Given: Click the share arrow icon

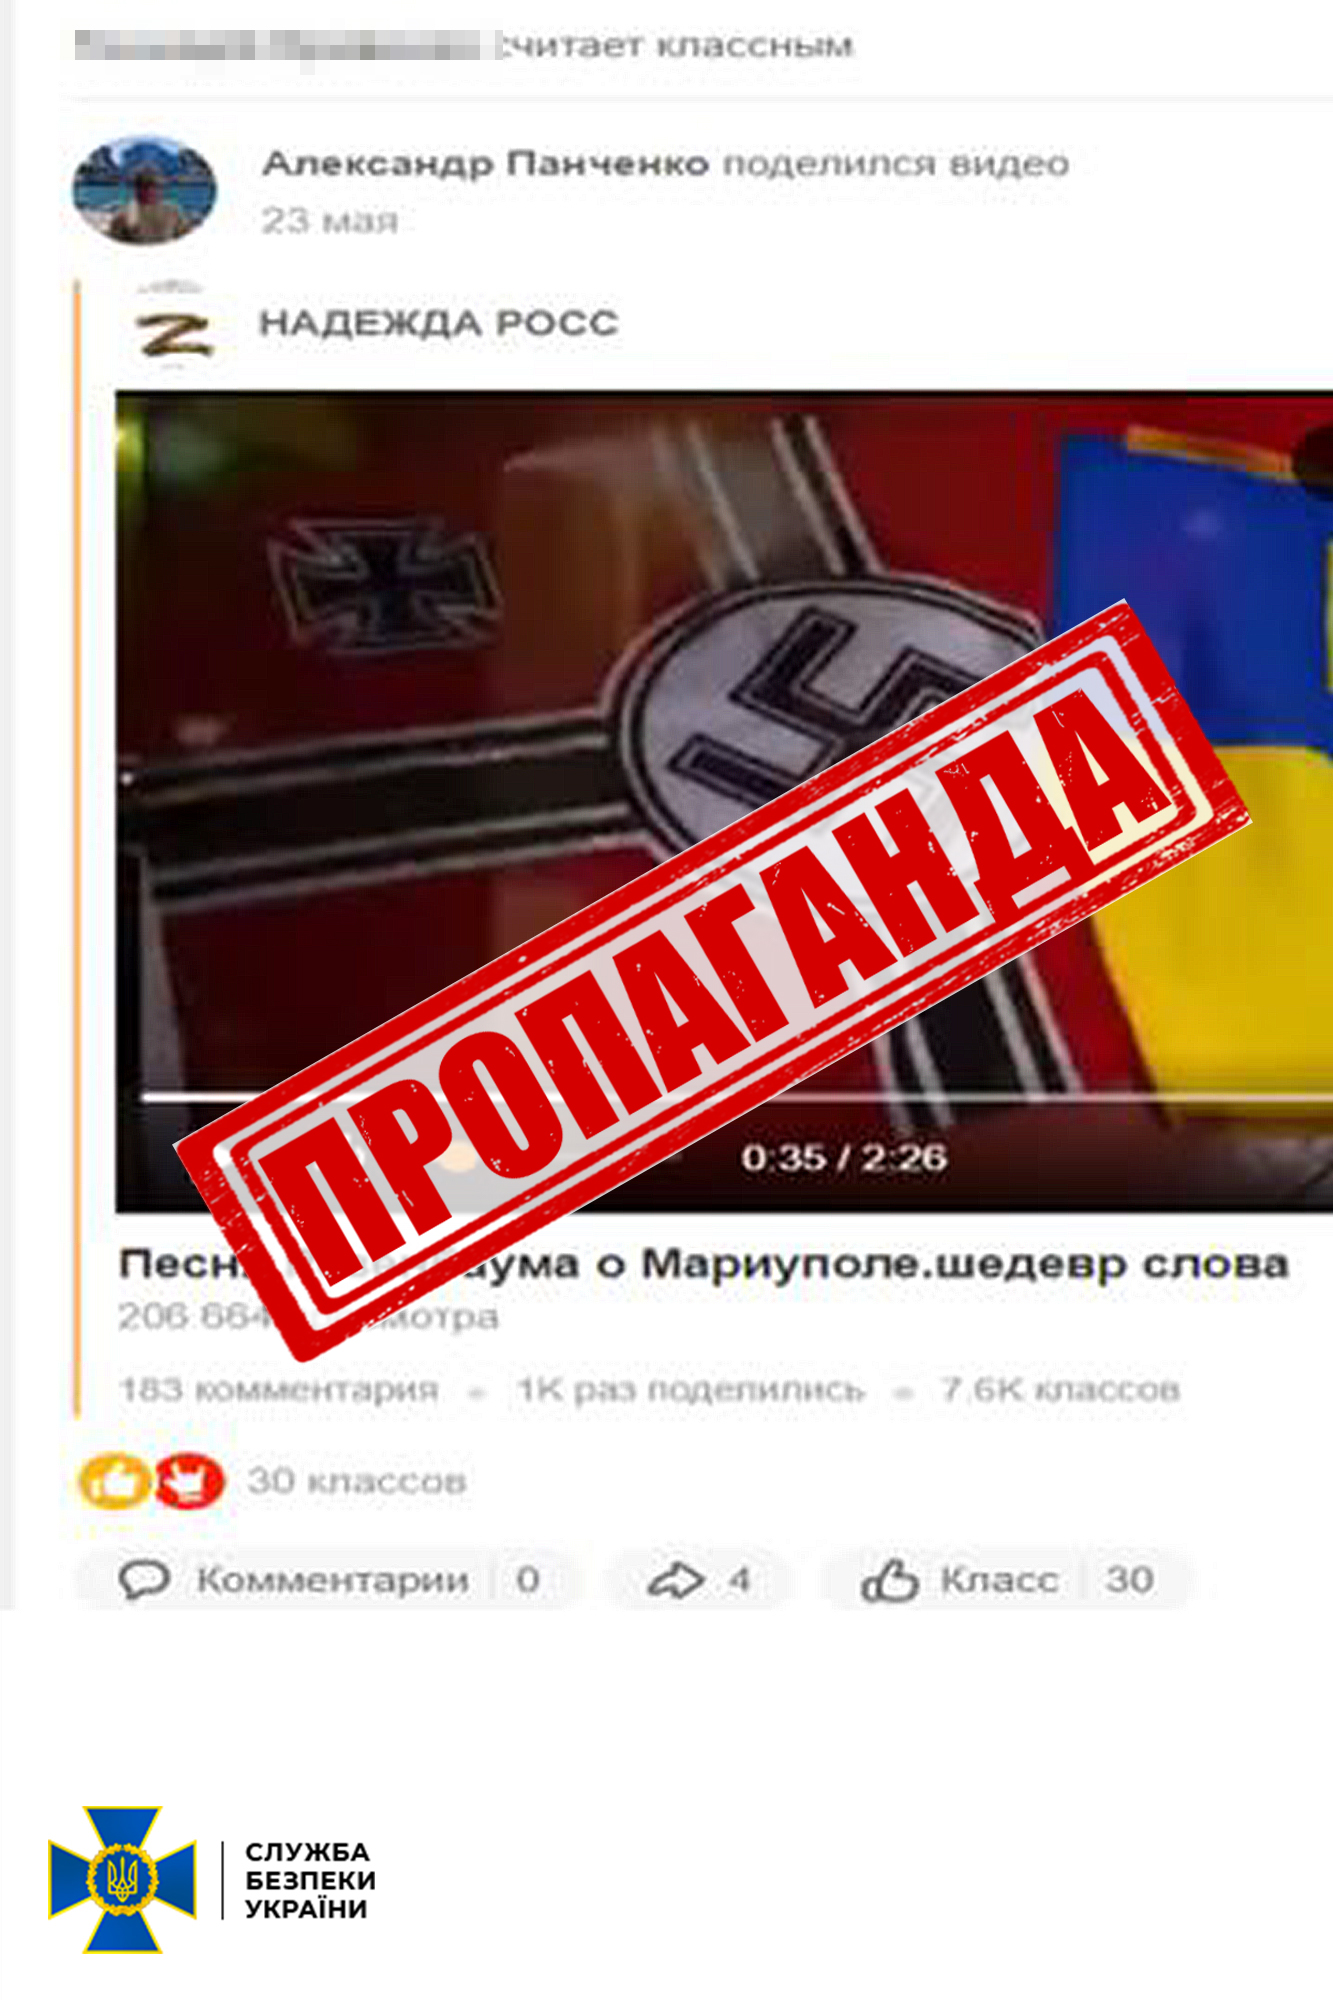Looking at the screenshot, I should coord(676,1580).
